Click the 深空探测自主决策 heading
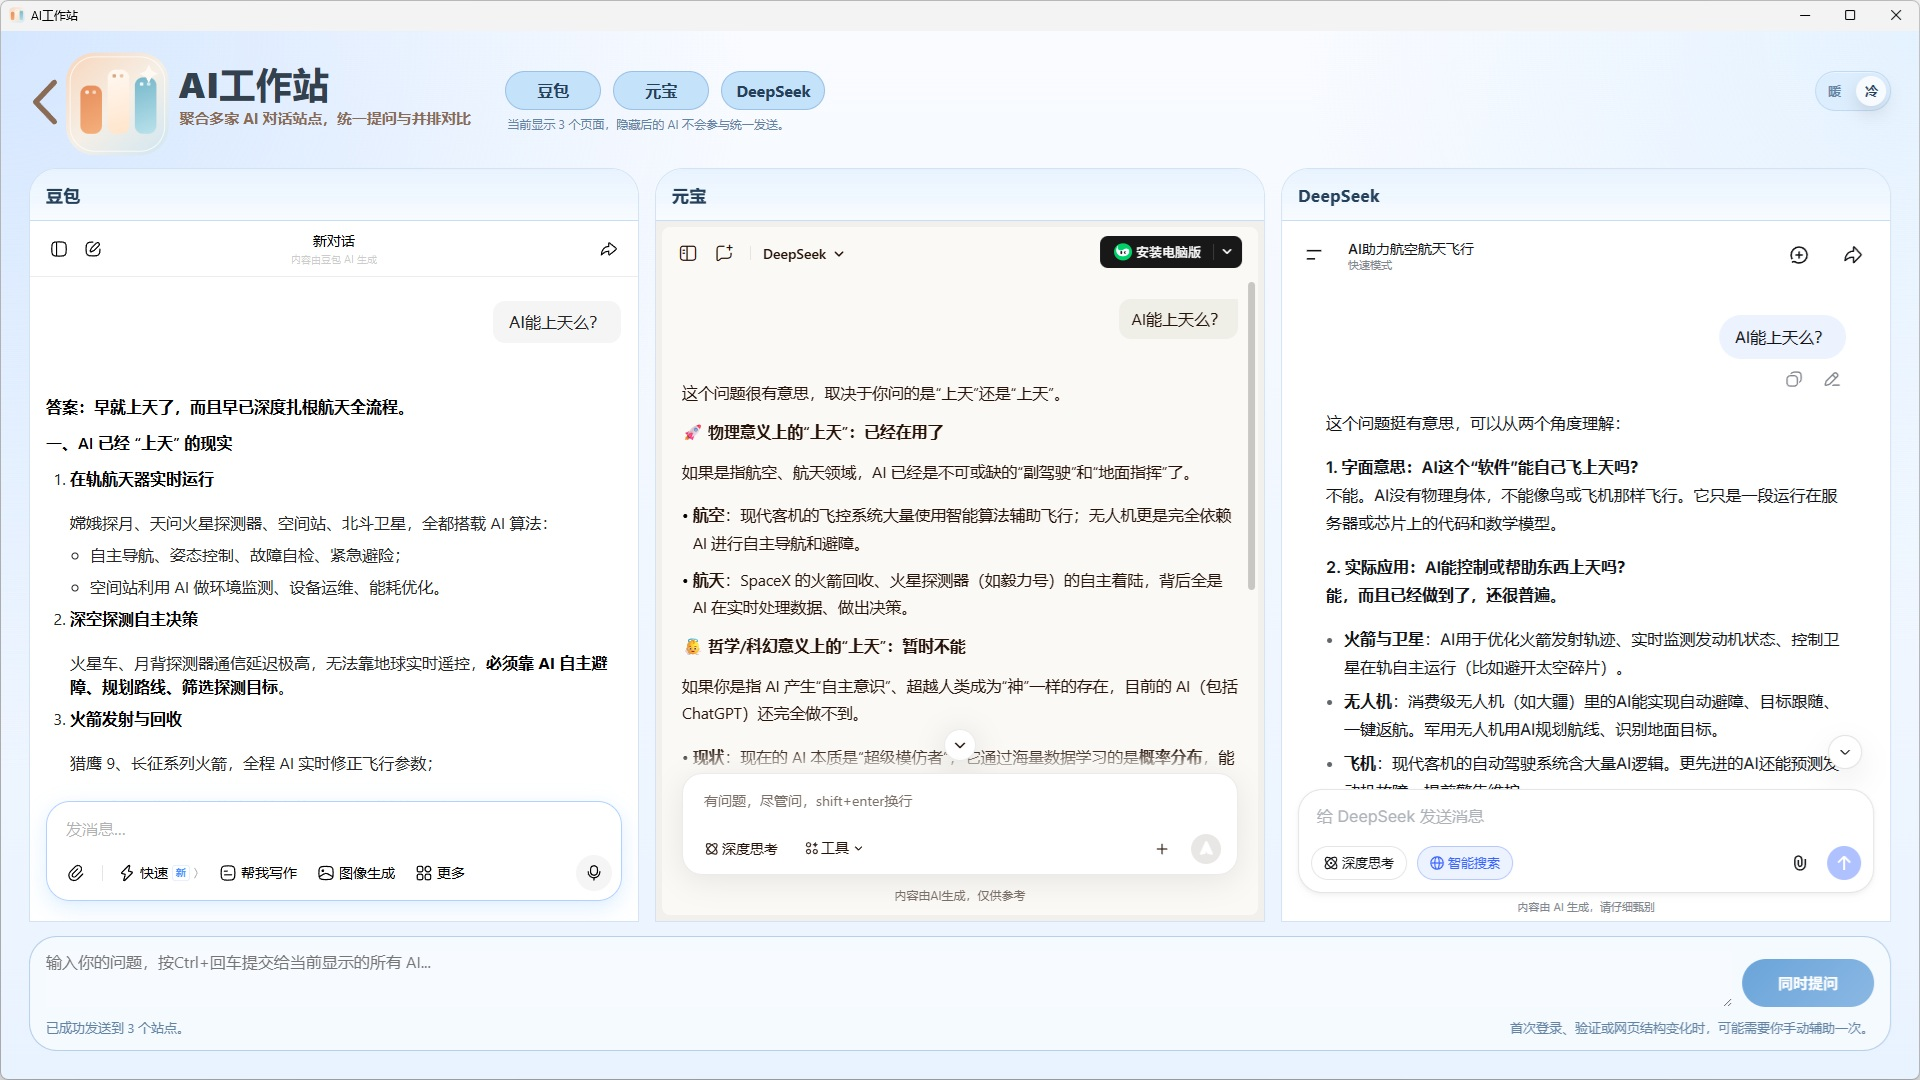The image size is (1920, 1080). pos(134,619)
